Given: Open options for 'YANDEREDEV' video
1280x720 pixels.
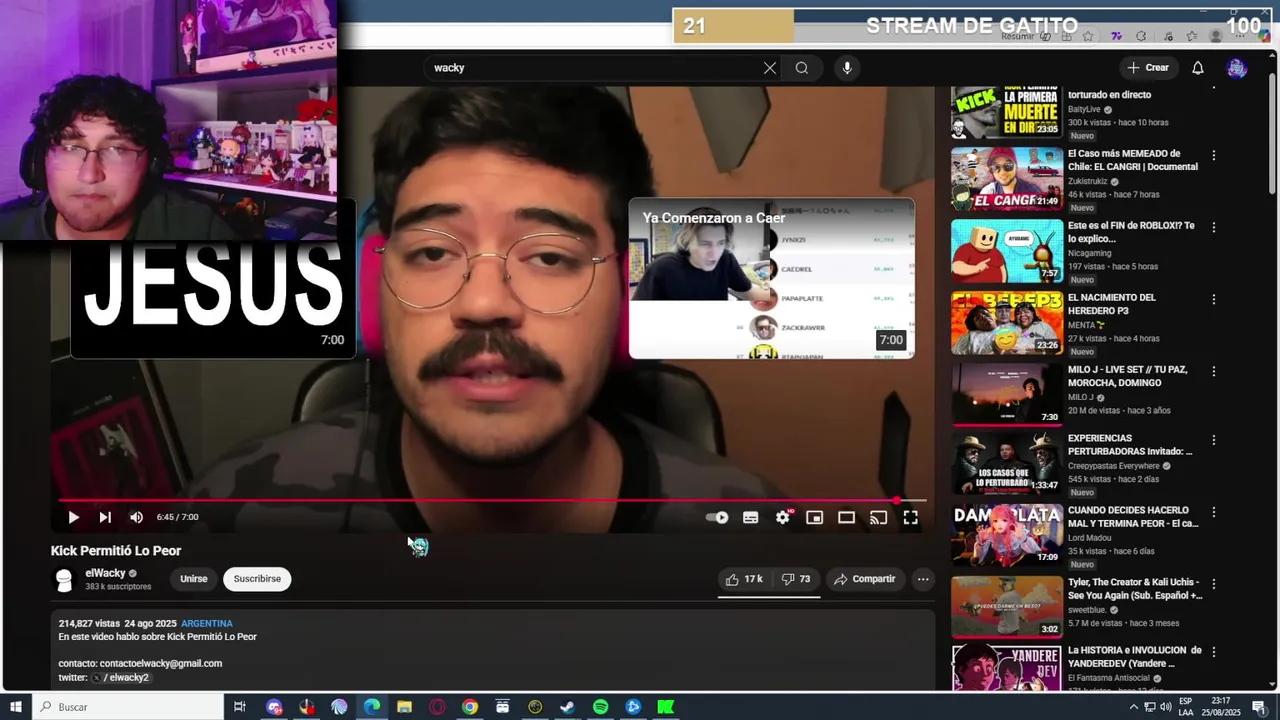Looking at the screenshot, I should click(1214, 652).
